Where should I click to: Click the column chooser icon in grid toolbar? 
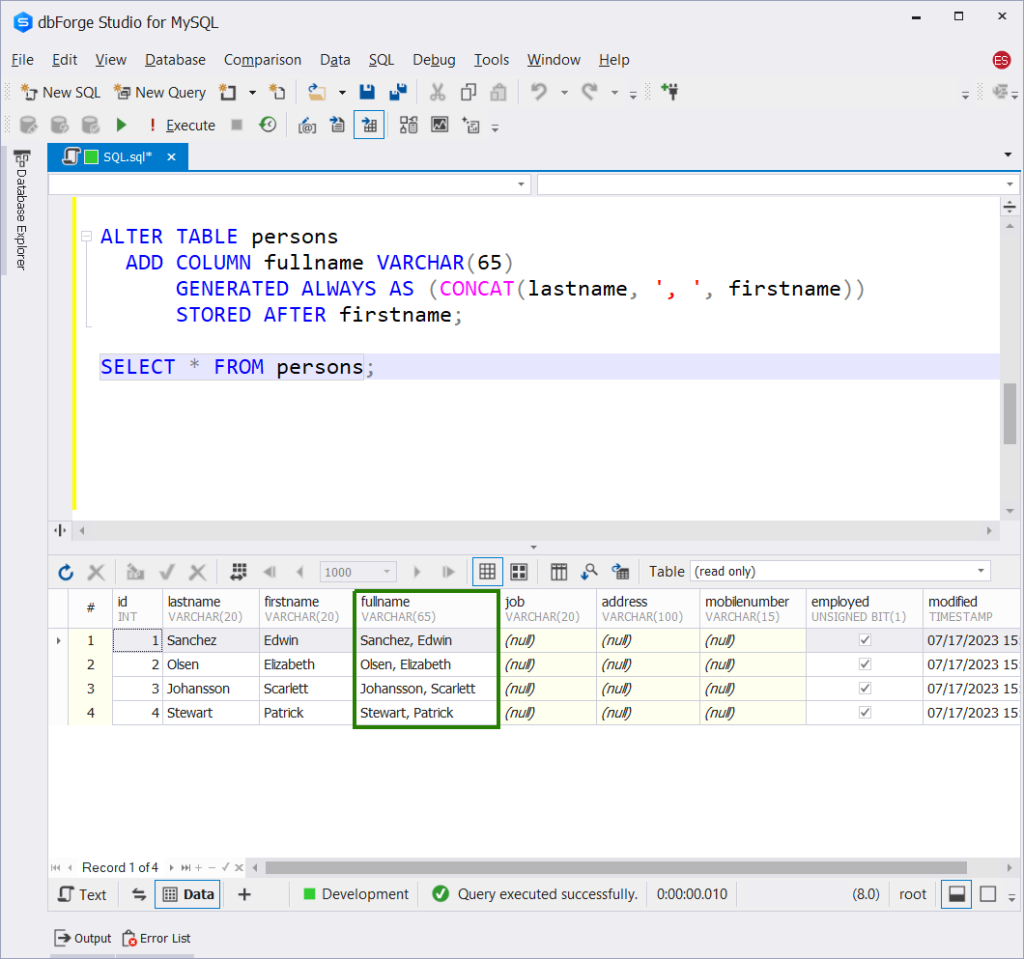[x=558, y=572]
